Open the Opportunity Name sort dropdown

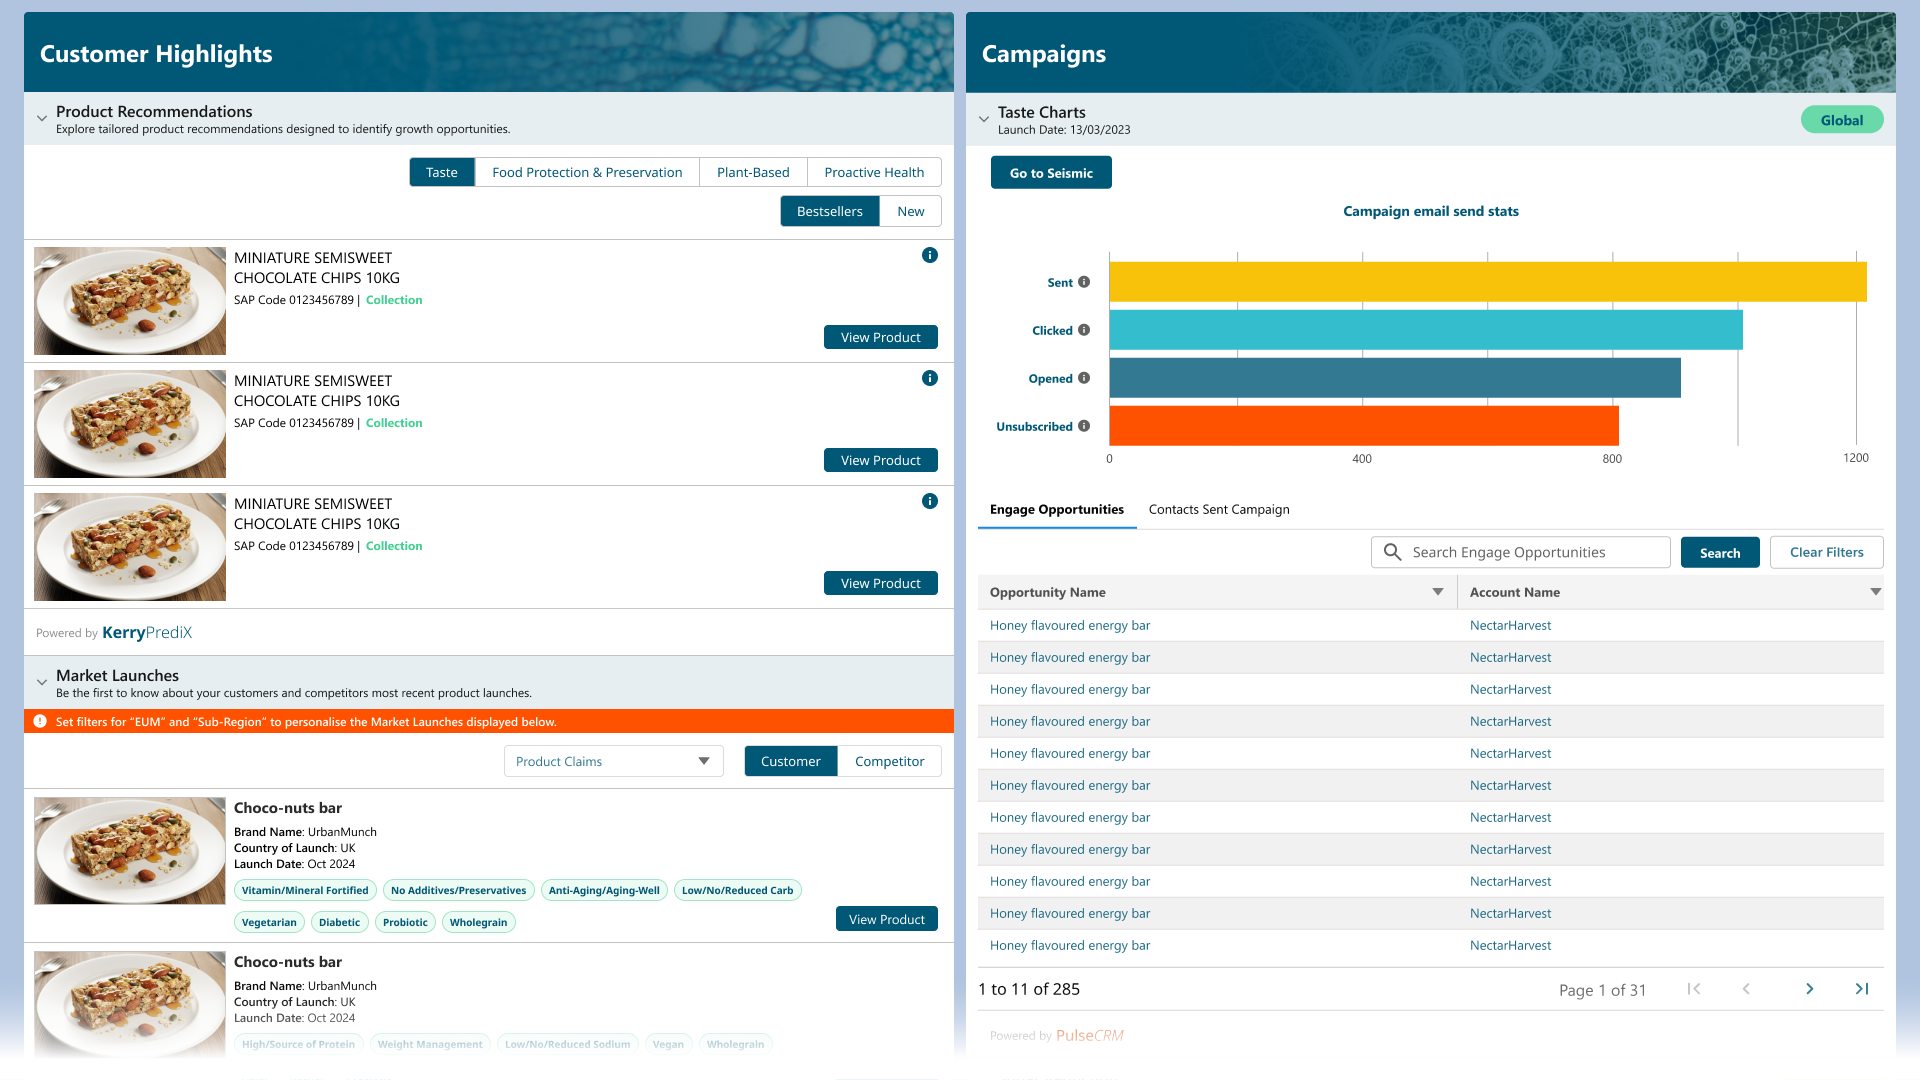click(x=1438, y=591)
